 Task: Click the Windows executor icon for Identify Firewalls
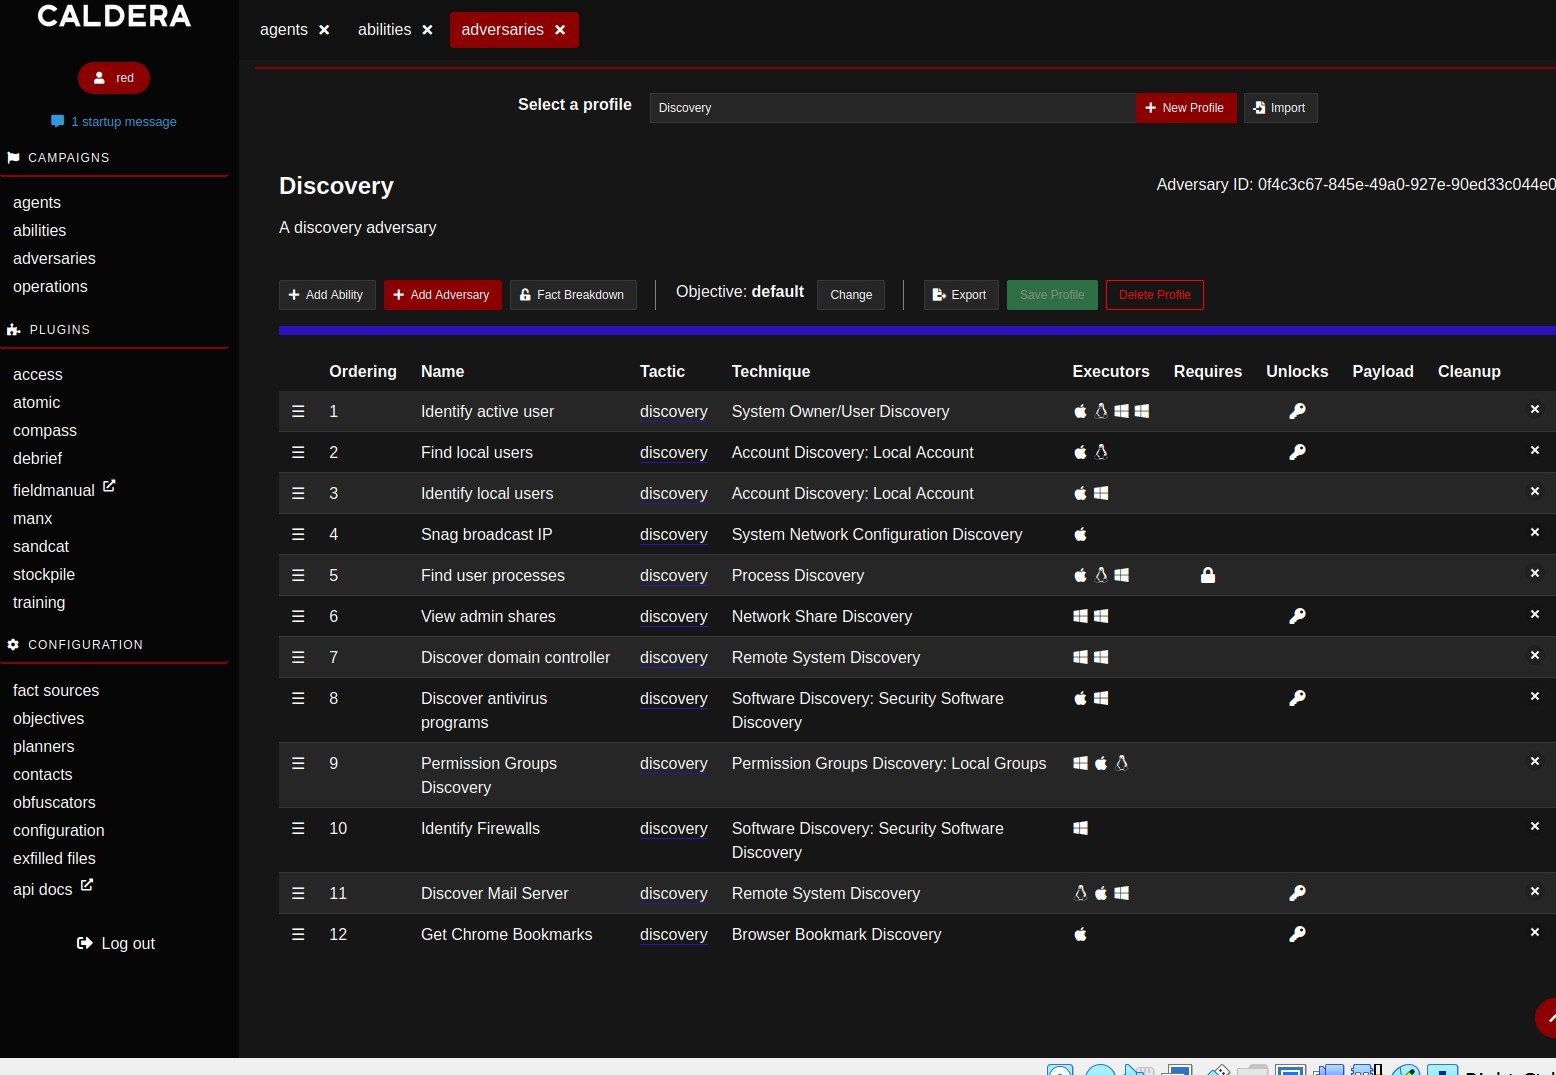1080,828
